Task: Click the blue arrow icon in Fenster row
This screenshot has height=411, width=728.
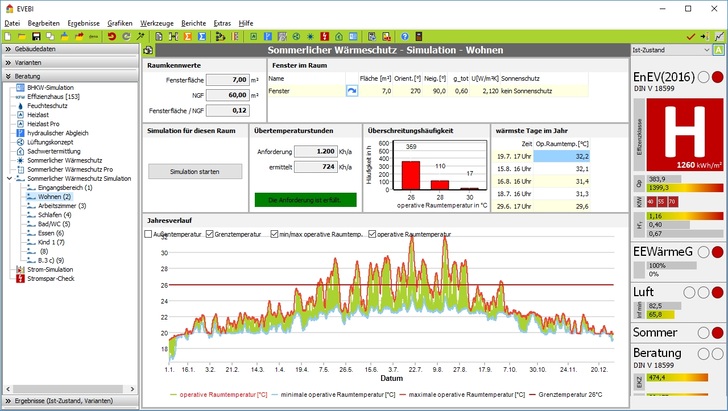Action: tap(352, 91)
